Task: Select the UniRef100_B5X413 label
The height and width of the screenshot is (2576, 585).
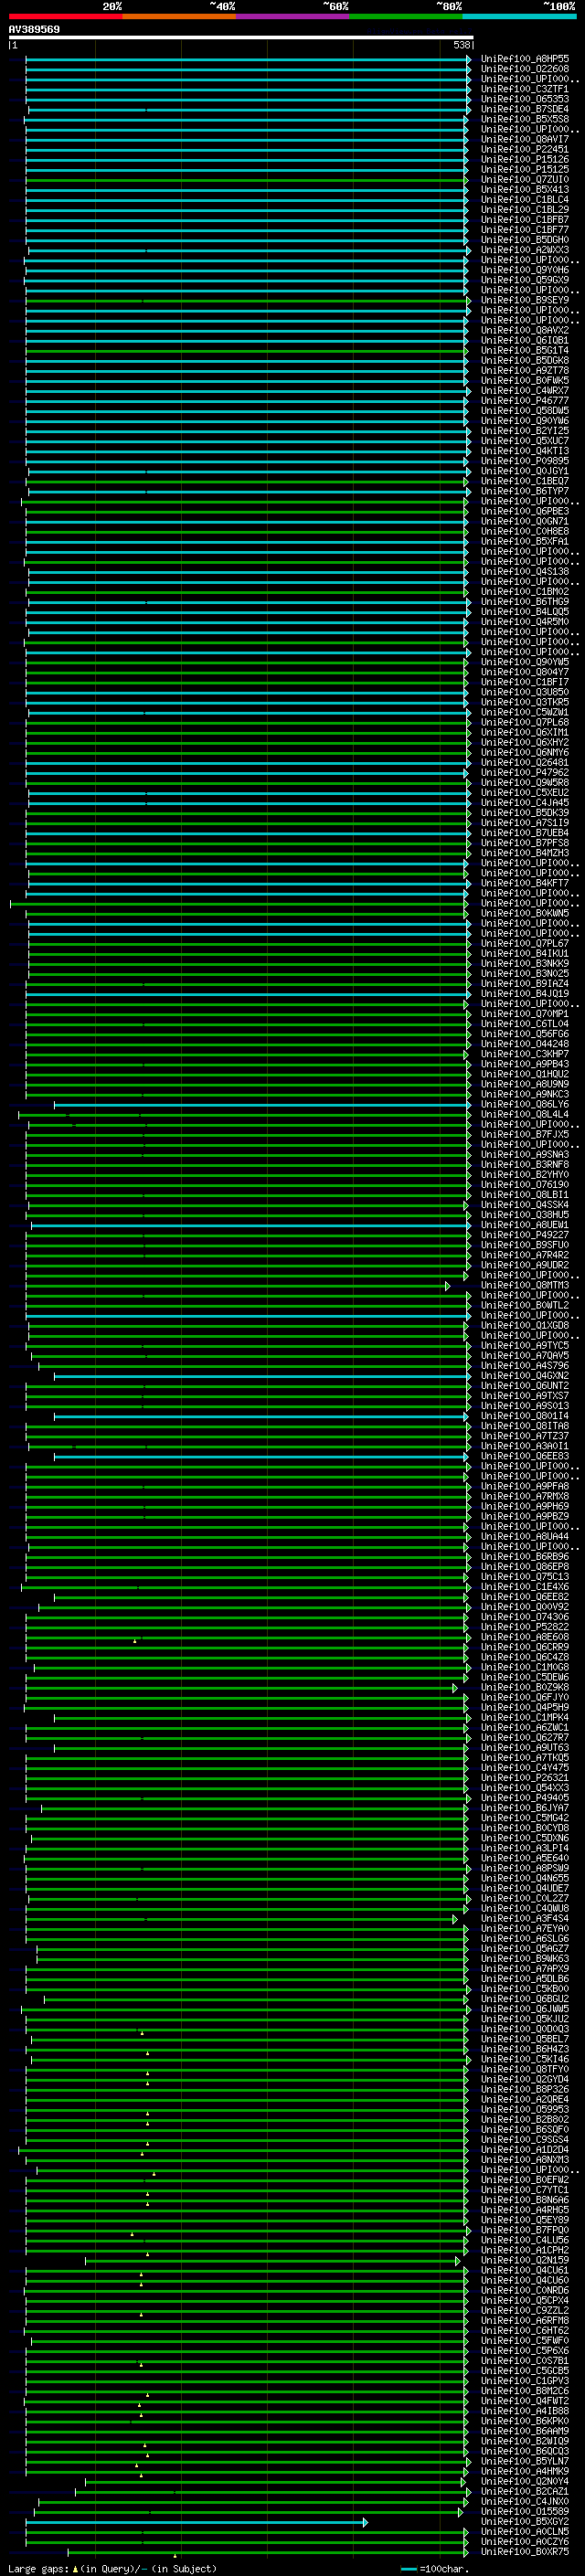Action: pos(525,189)
